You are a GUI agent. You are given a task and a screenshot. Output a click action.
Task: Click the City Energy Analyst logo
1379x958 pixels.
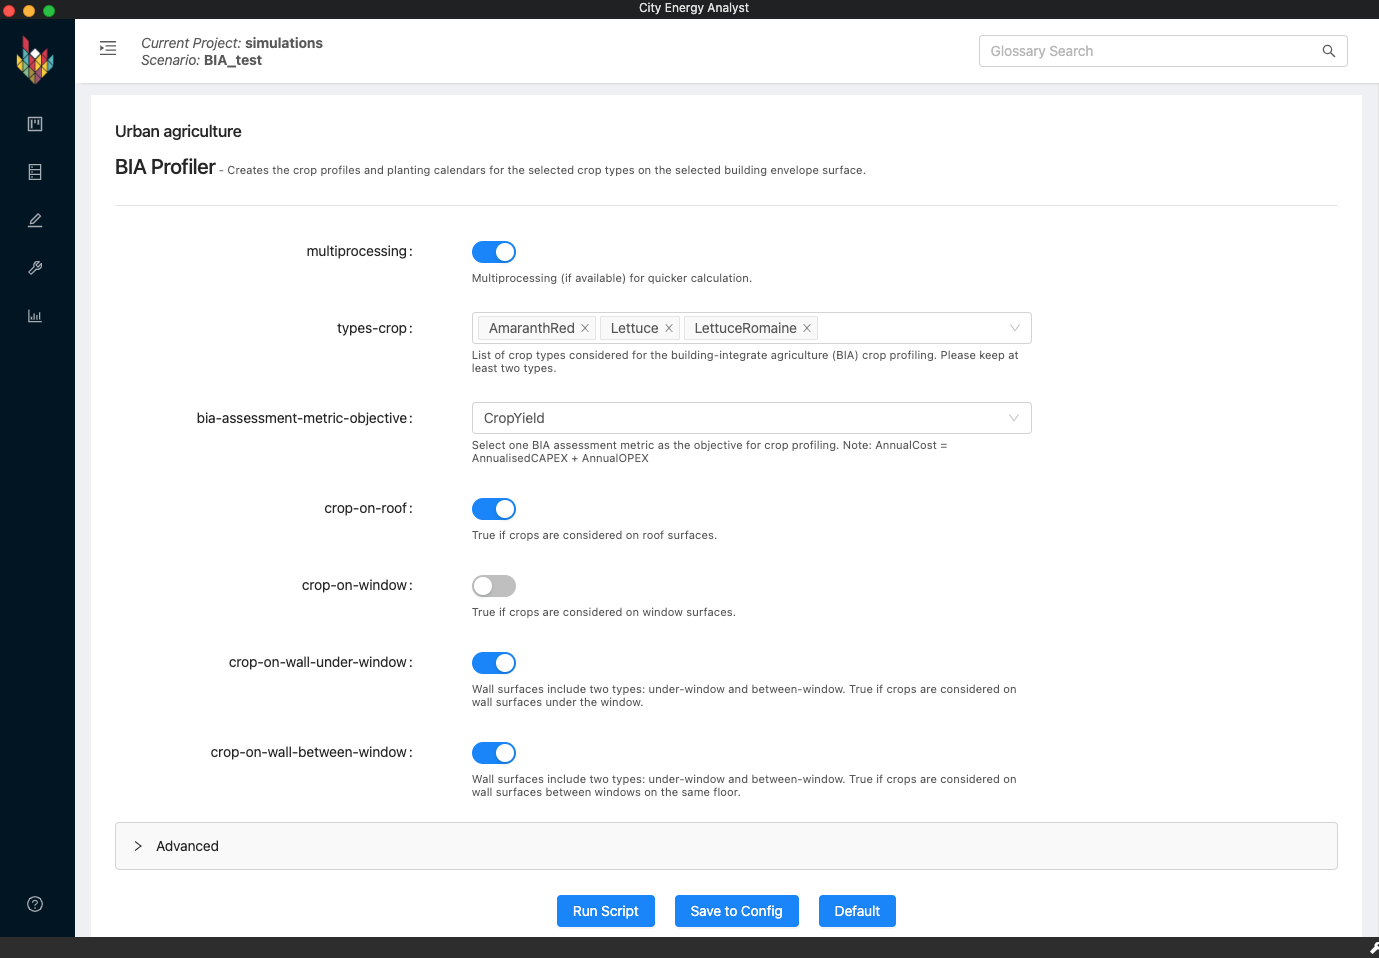[35, 60]
